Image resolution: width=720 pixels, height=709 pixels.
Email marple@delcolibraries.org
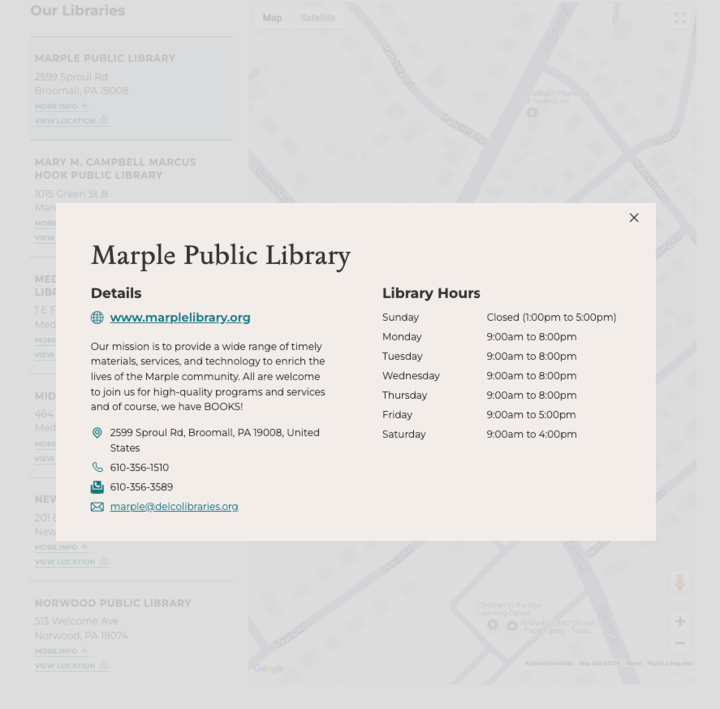pyautogui.click(x=174, y=506)
